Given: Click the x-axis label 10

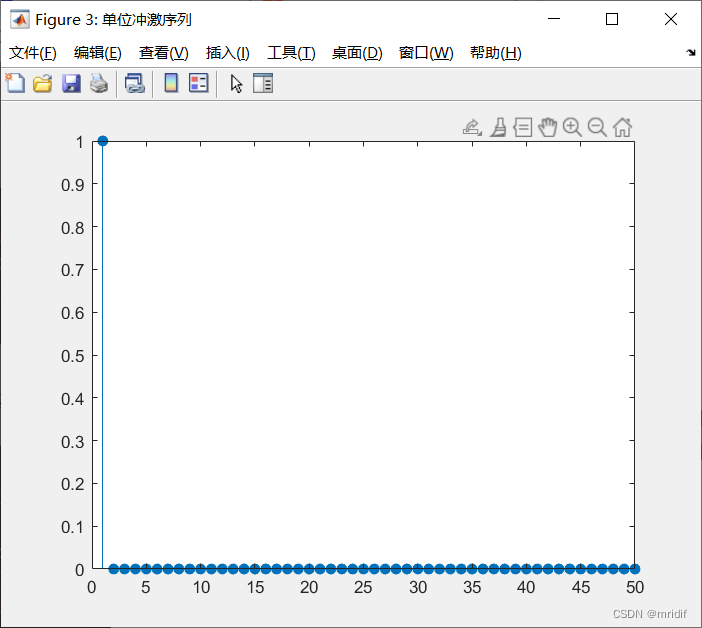Looking at the screenshot, I should tap(201, 587).
